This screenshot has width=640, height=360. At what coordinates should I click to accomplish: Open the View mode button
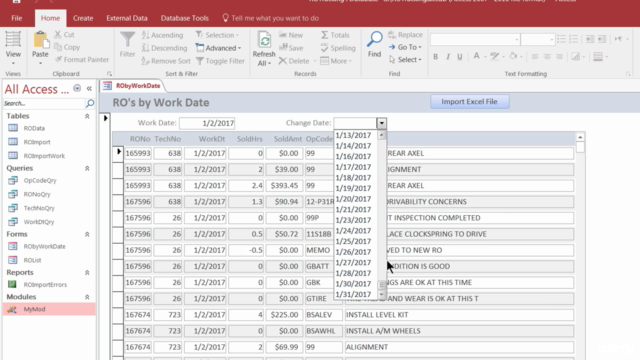(x=13, y=48)
